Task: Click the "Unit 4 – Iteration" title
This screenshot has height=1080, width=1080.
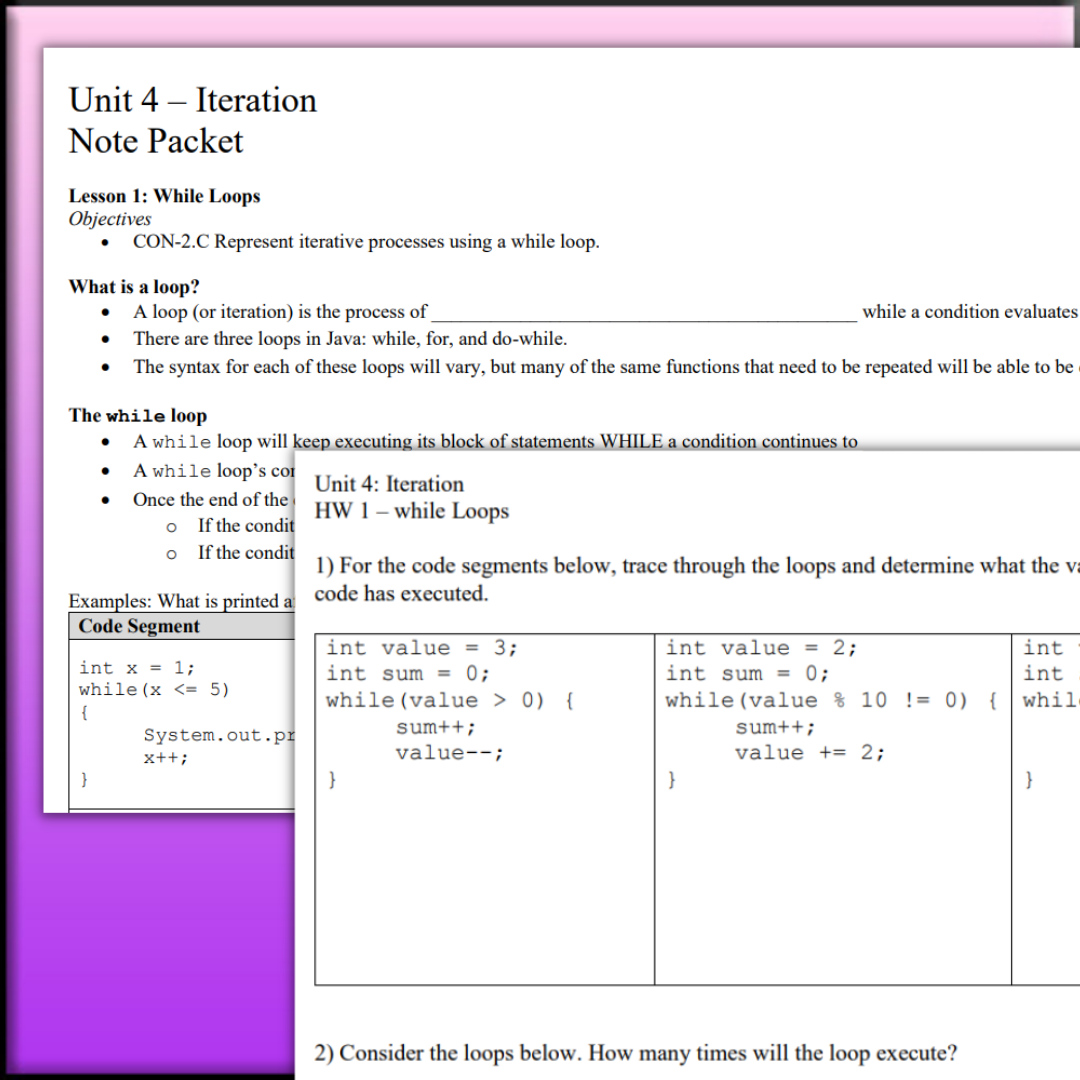Action: click(x=192, y=100)
